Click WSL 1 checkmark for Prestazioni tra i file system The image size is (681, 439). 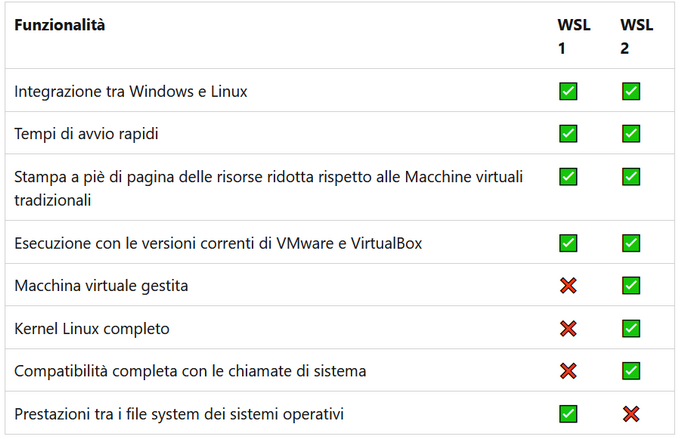coord(568,414)
